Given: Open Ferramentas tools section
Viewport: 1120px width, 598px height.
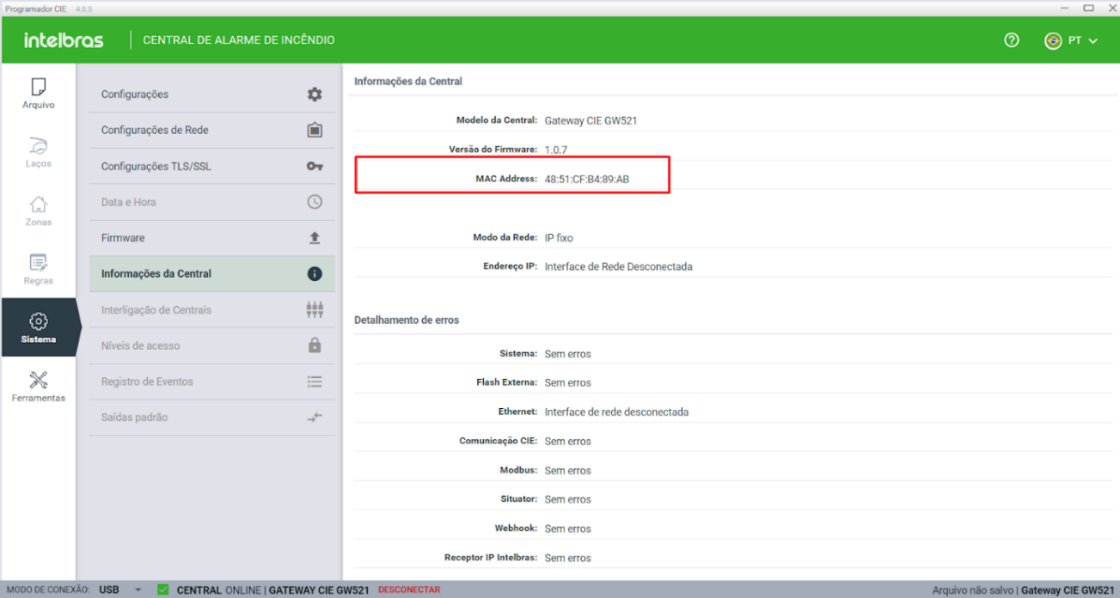Looking at the screenshot, I should [x=38, y=385].
